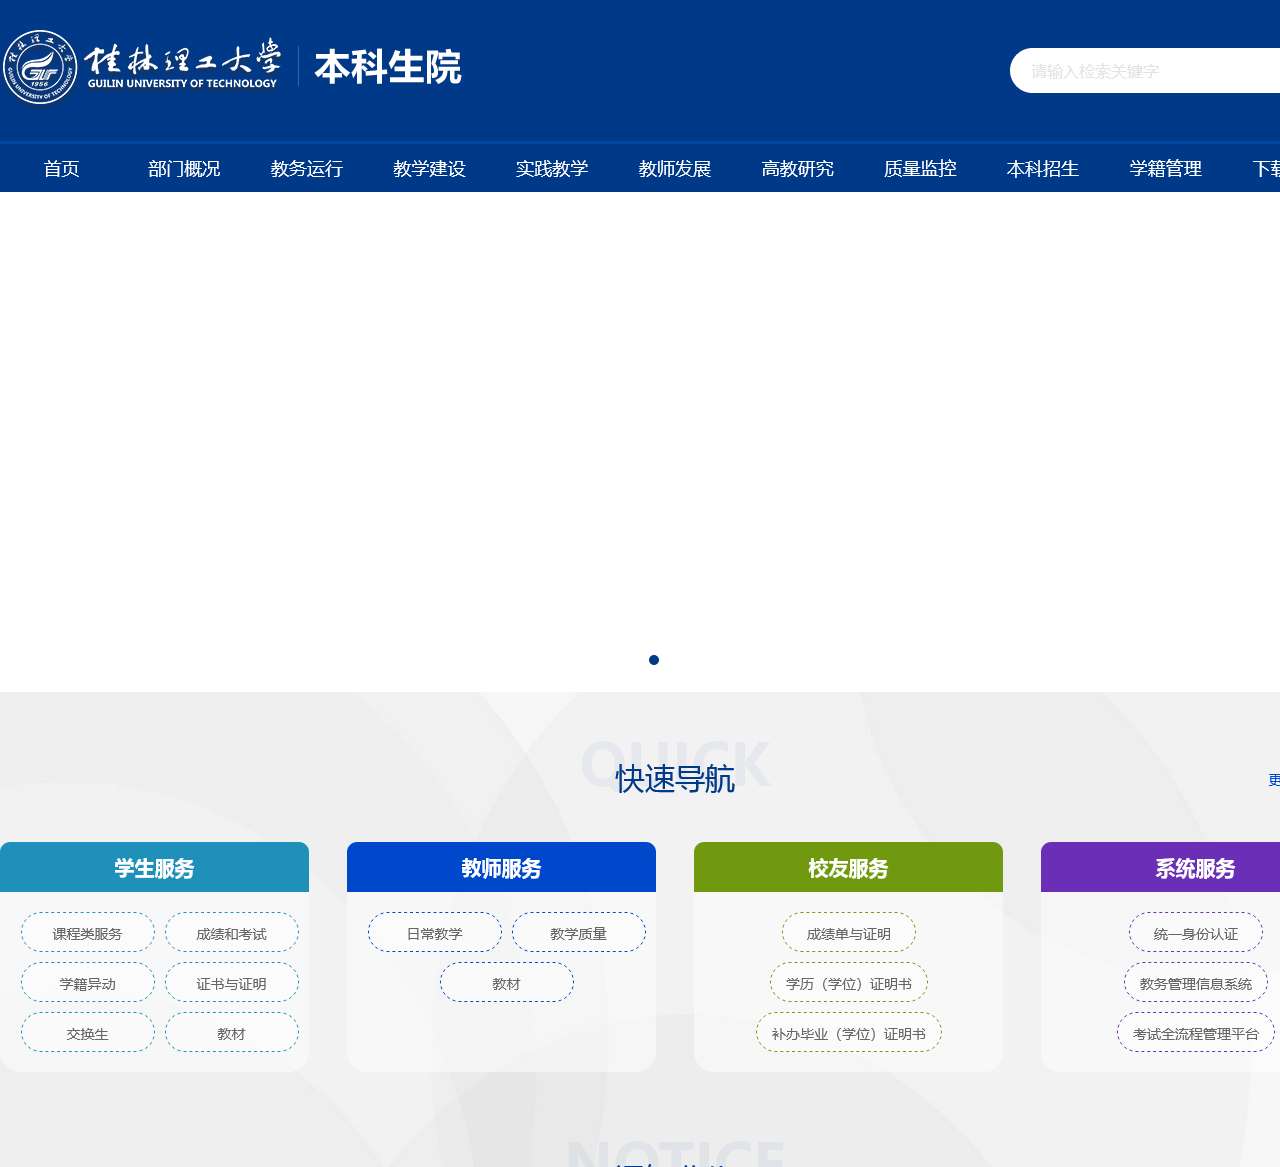Go to the 教学建设 navigation item
This screenshot has height=1167, width=1280.
pos(429,169)
